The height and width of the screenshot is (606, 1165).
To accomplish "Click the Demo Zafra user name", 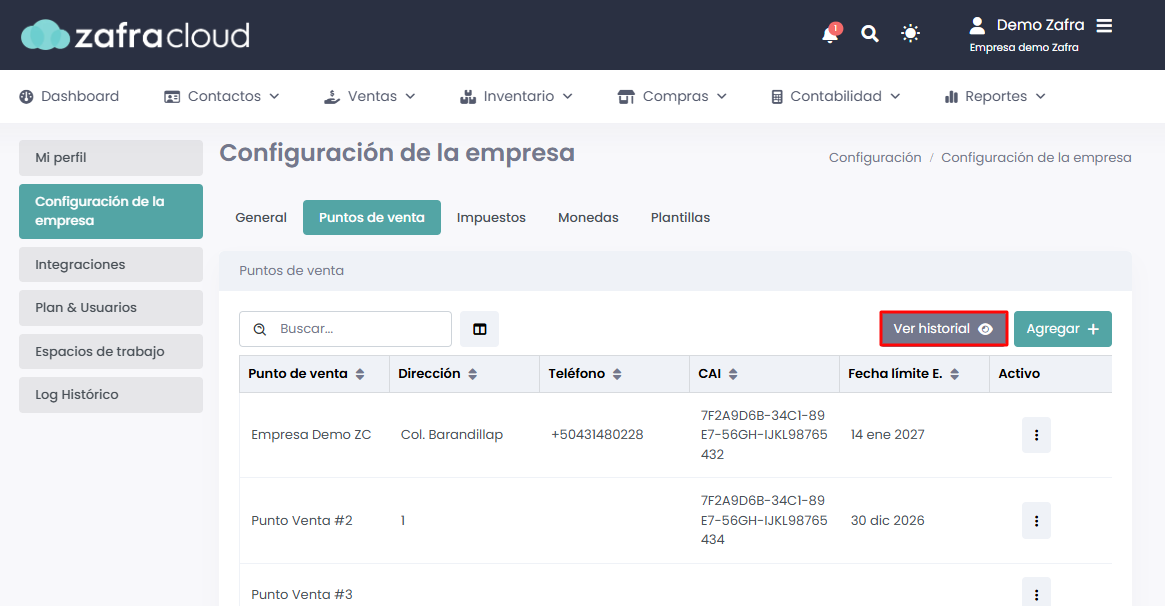I will point(1040,25).
